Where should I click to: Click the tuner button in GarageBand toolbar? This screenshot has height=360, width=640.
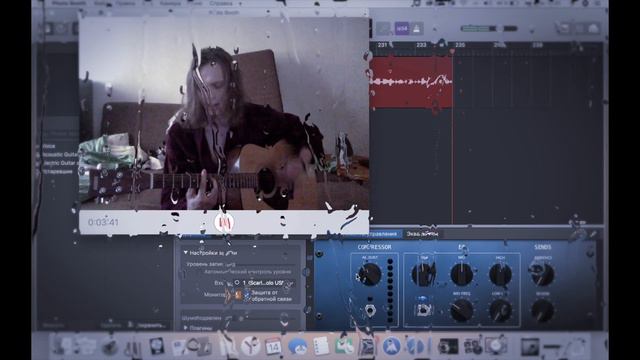tap(383, 29)
